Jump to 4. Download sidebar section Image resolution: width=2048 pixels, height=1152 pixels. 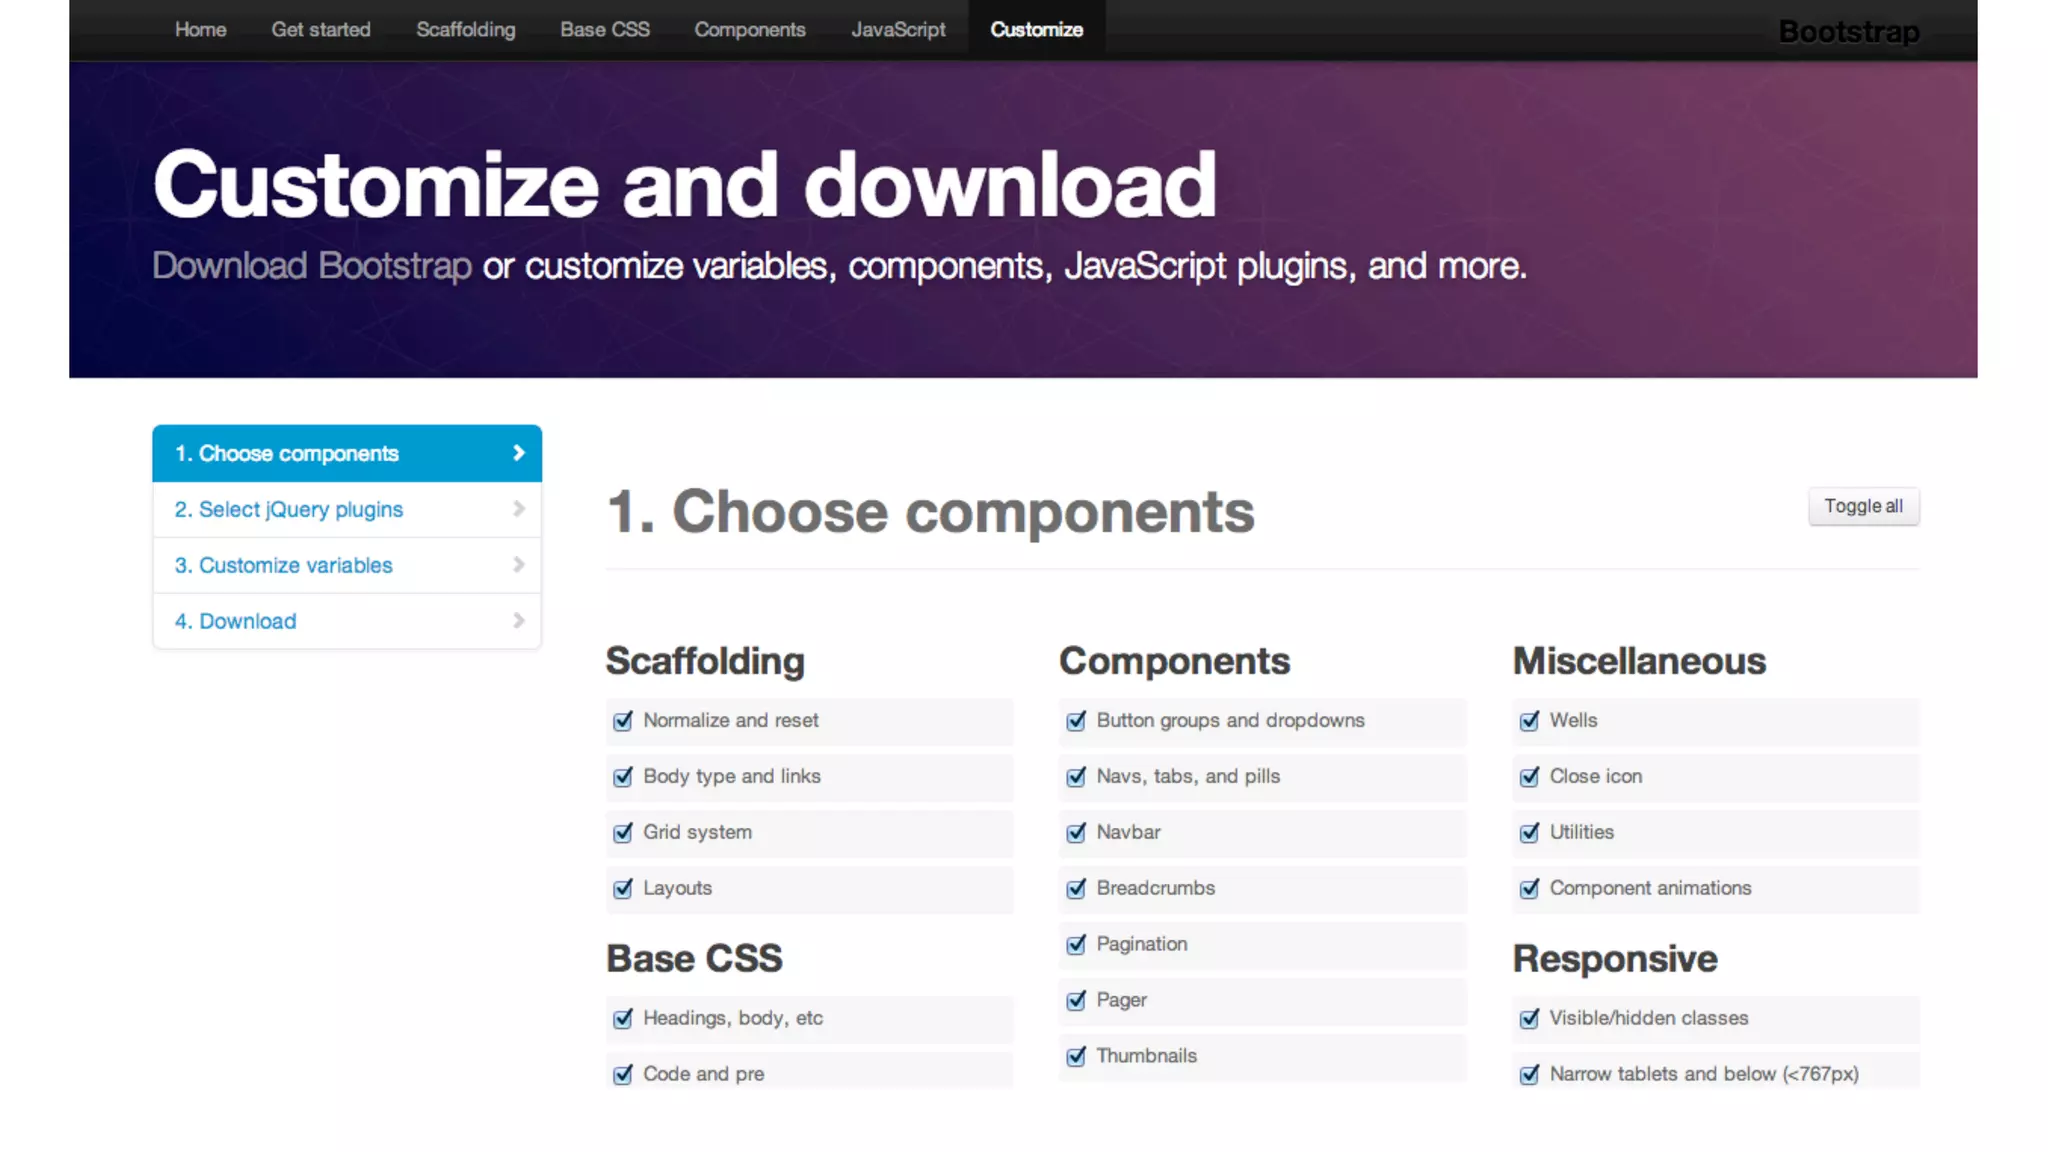(x=236, y=621)
